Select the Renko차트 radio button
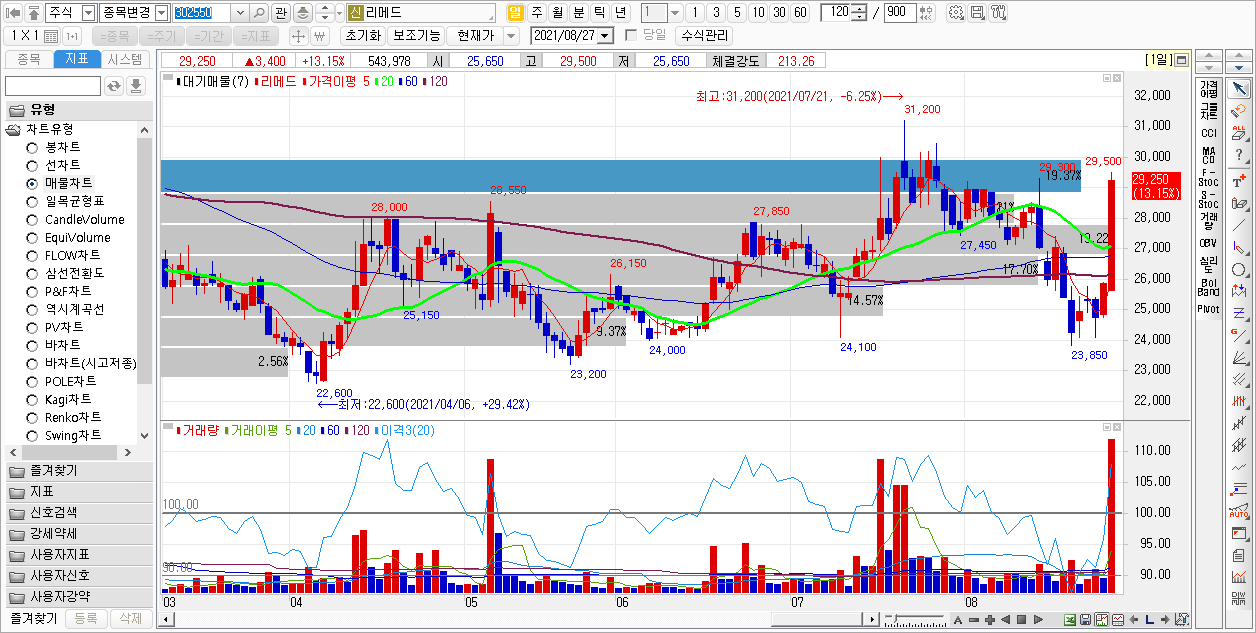Screen dimensions: 1256x633 click(33, 417)
